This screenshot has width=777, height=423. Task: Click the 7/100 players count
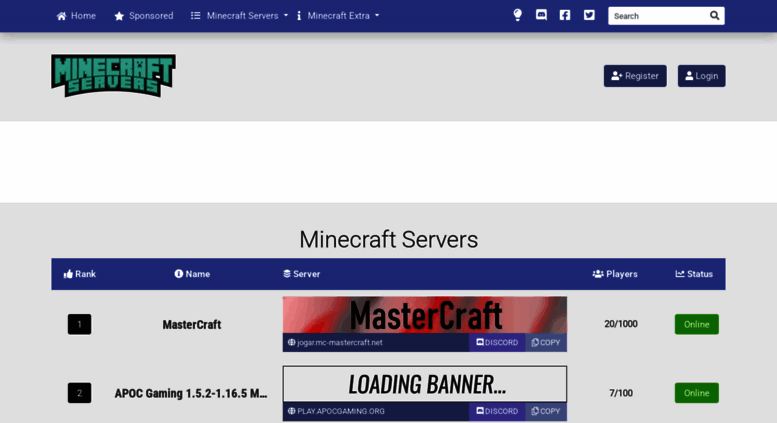[620, 393]
